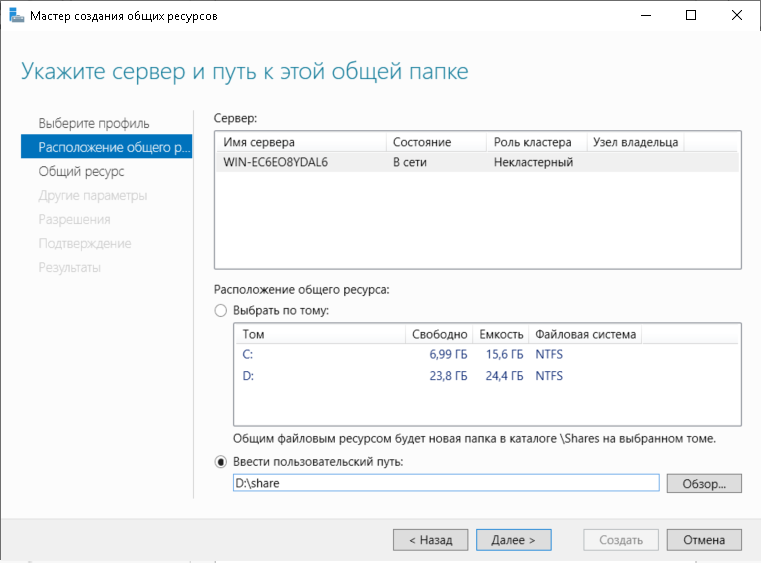Sort by 'Имя сервера' column header
This screenshot has height=563, width=761.
click(x=301, y=142)
